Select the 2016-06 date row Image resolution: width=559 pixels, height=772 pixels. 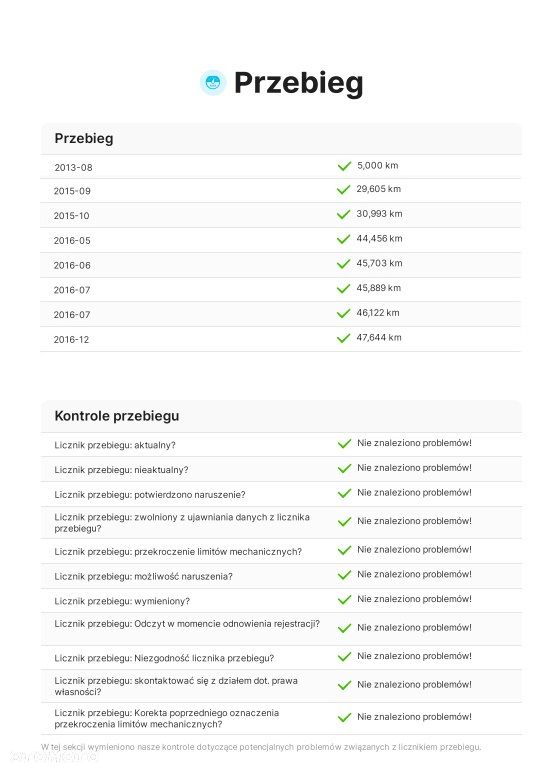pos(281,265)
